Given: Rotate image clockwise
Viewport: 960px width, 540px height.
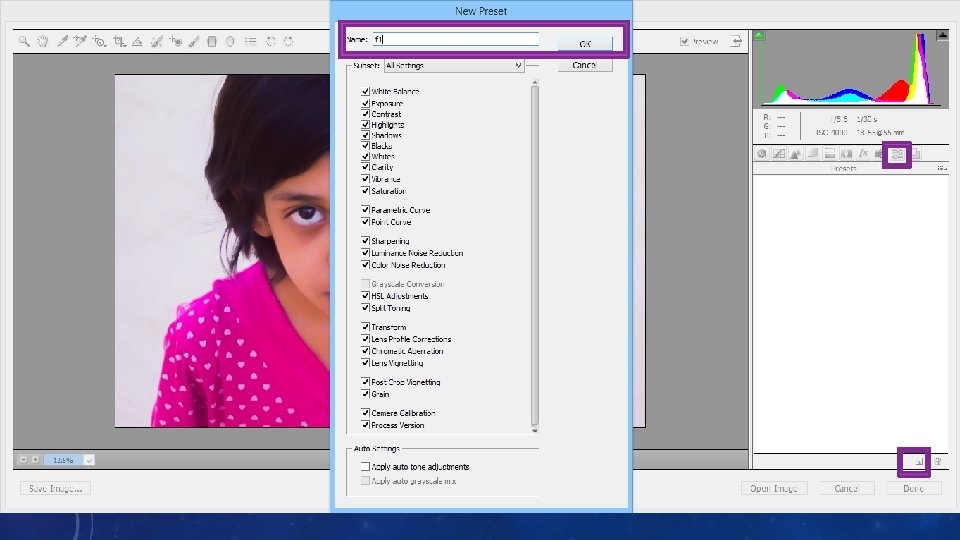Looking at the screenshot, I should 288,41.
